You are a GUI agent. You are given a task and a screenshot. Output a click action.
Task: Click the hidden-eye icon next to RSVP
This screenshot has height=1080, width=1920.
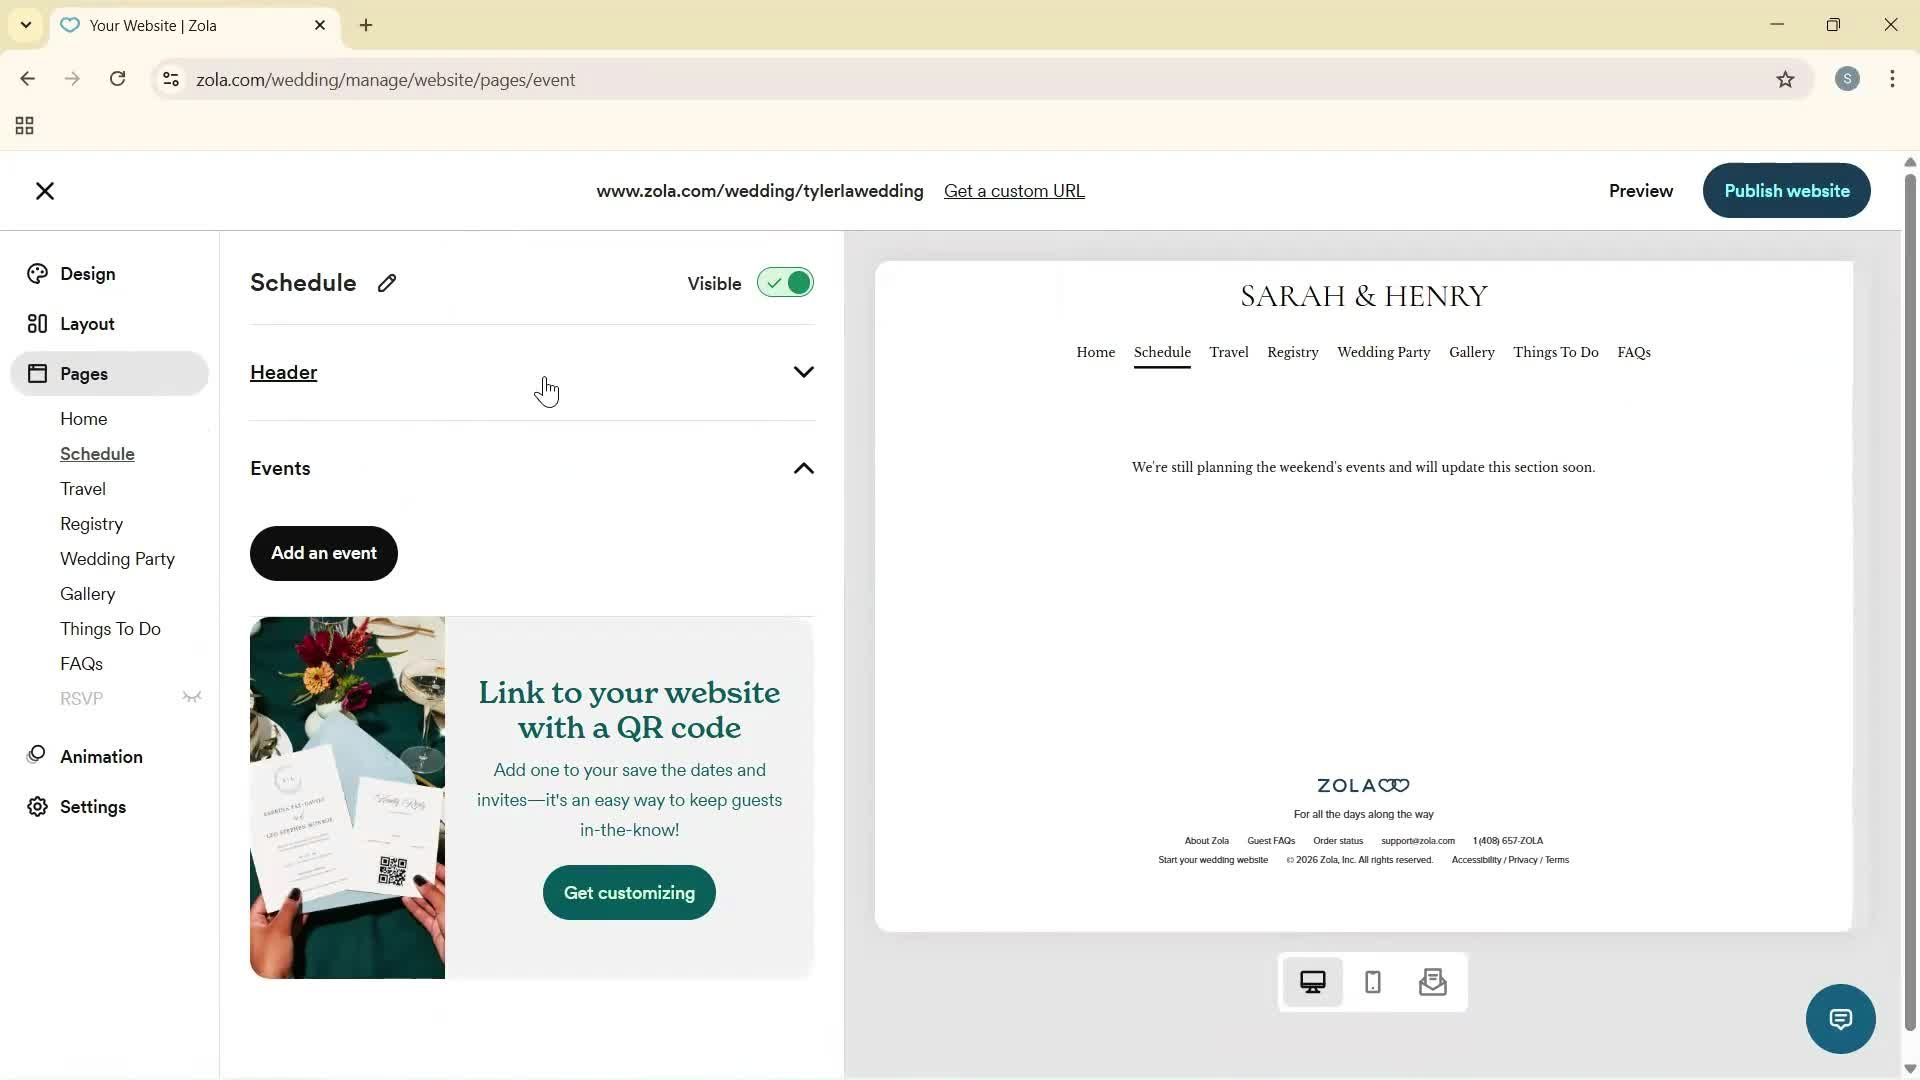point(191,697)
